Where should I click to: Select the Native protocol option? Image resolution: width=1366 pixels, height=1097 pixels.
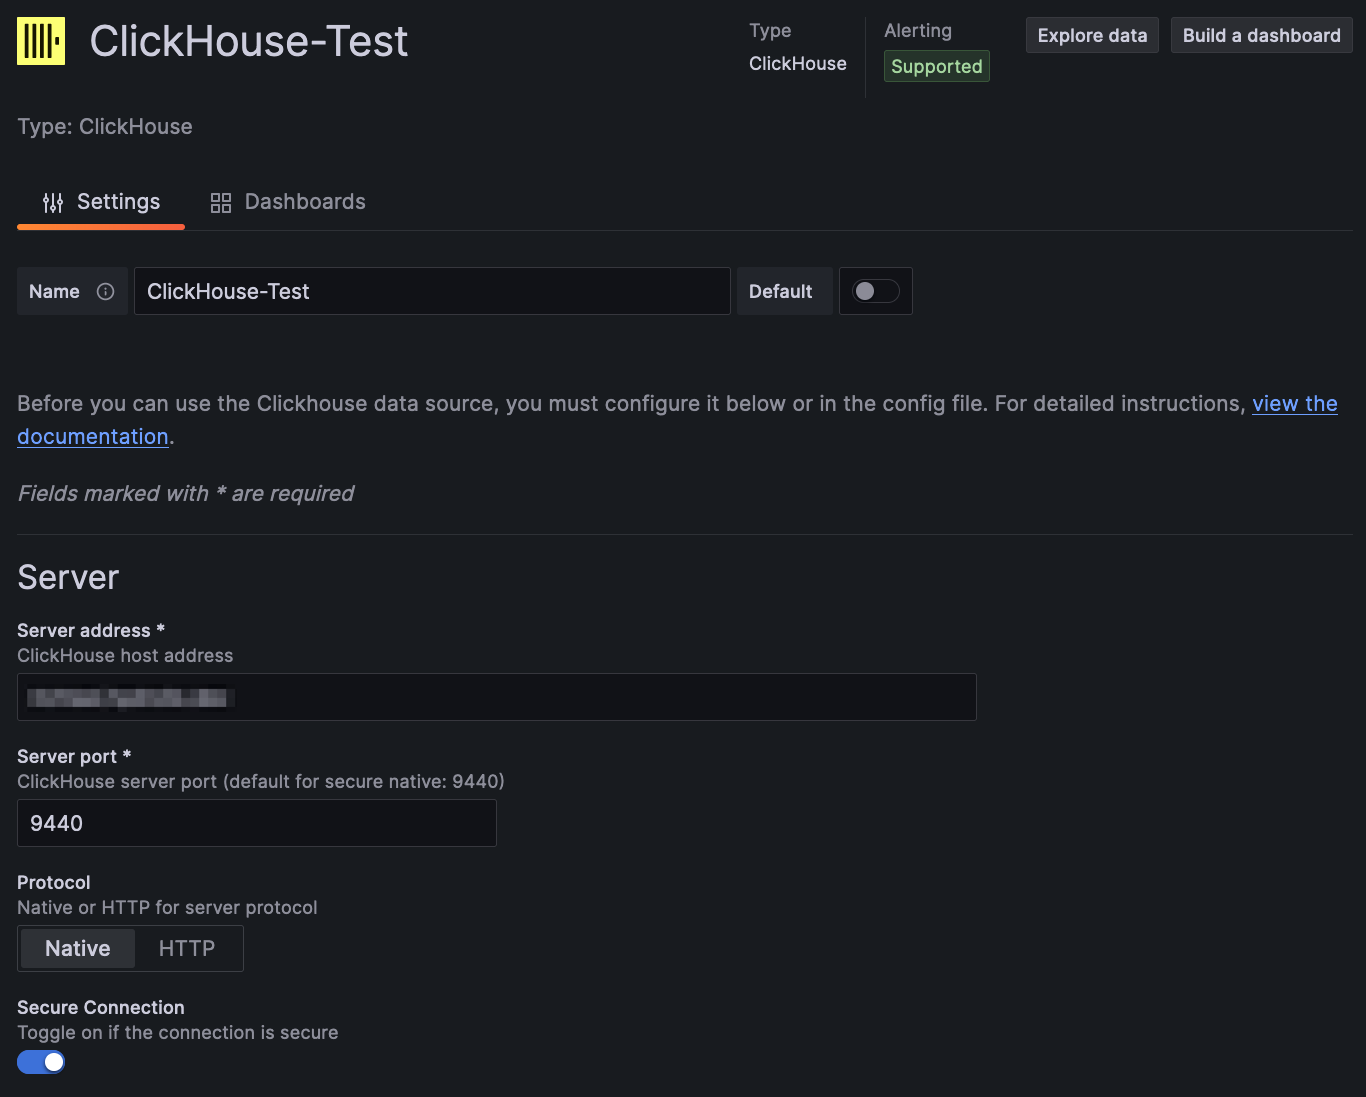tap(78, 948)
